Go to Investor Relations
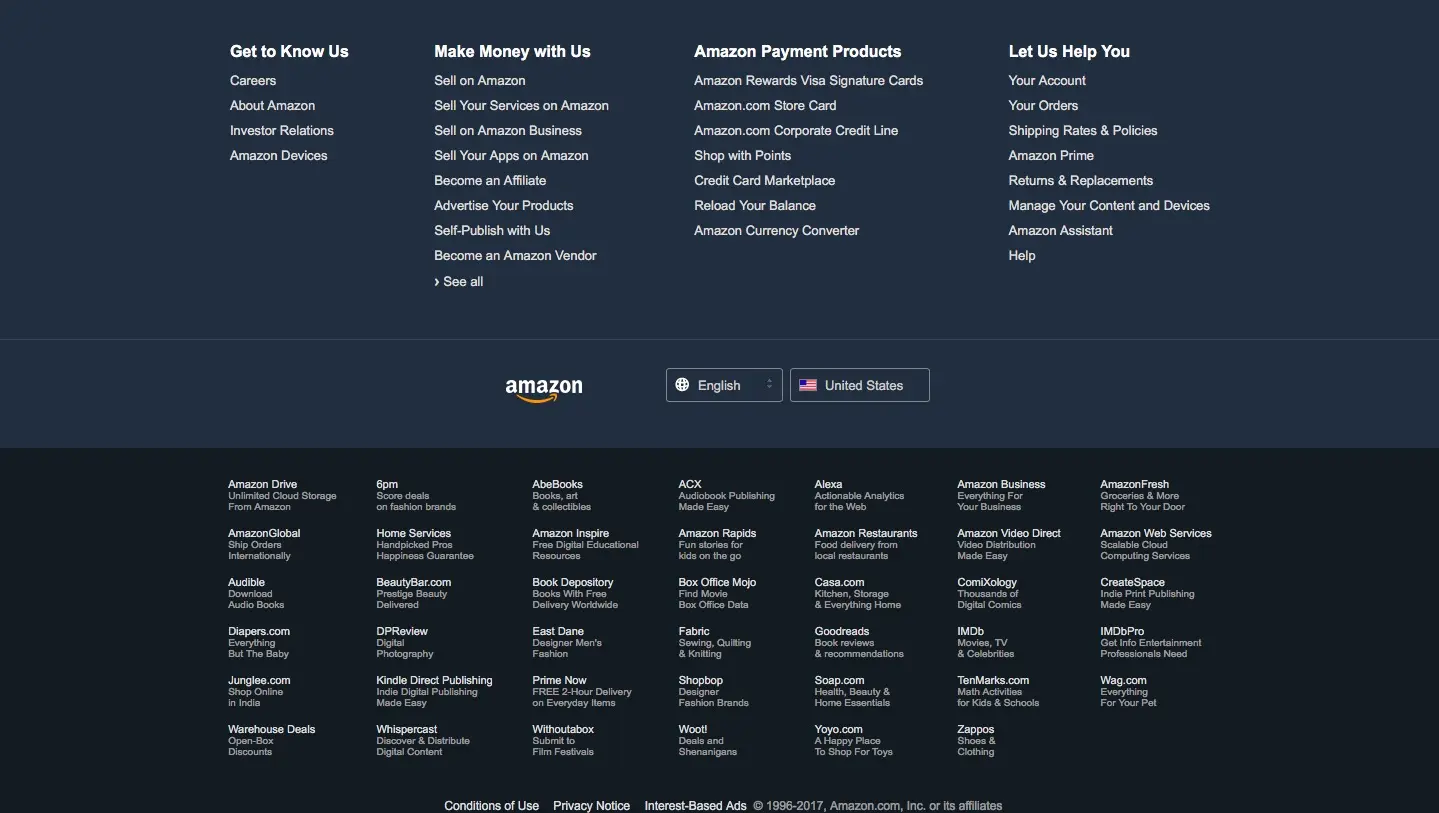 [282, 131]
